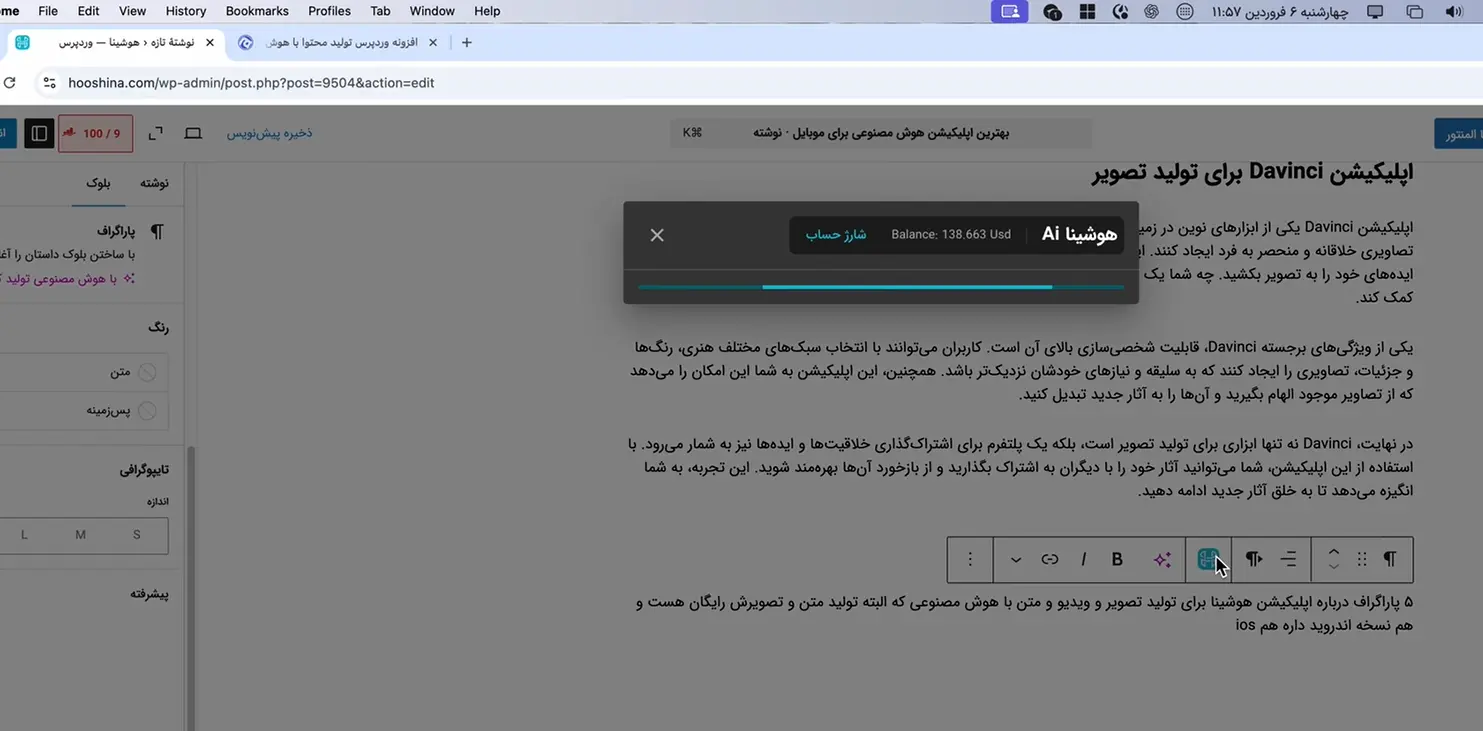Click ChatGPT icon in menu bar

pyautogui.click(x=1151, y=12)
